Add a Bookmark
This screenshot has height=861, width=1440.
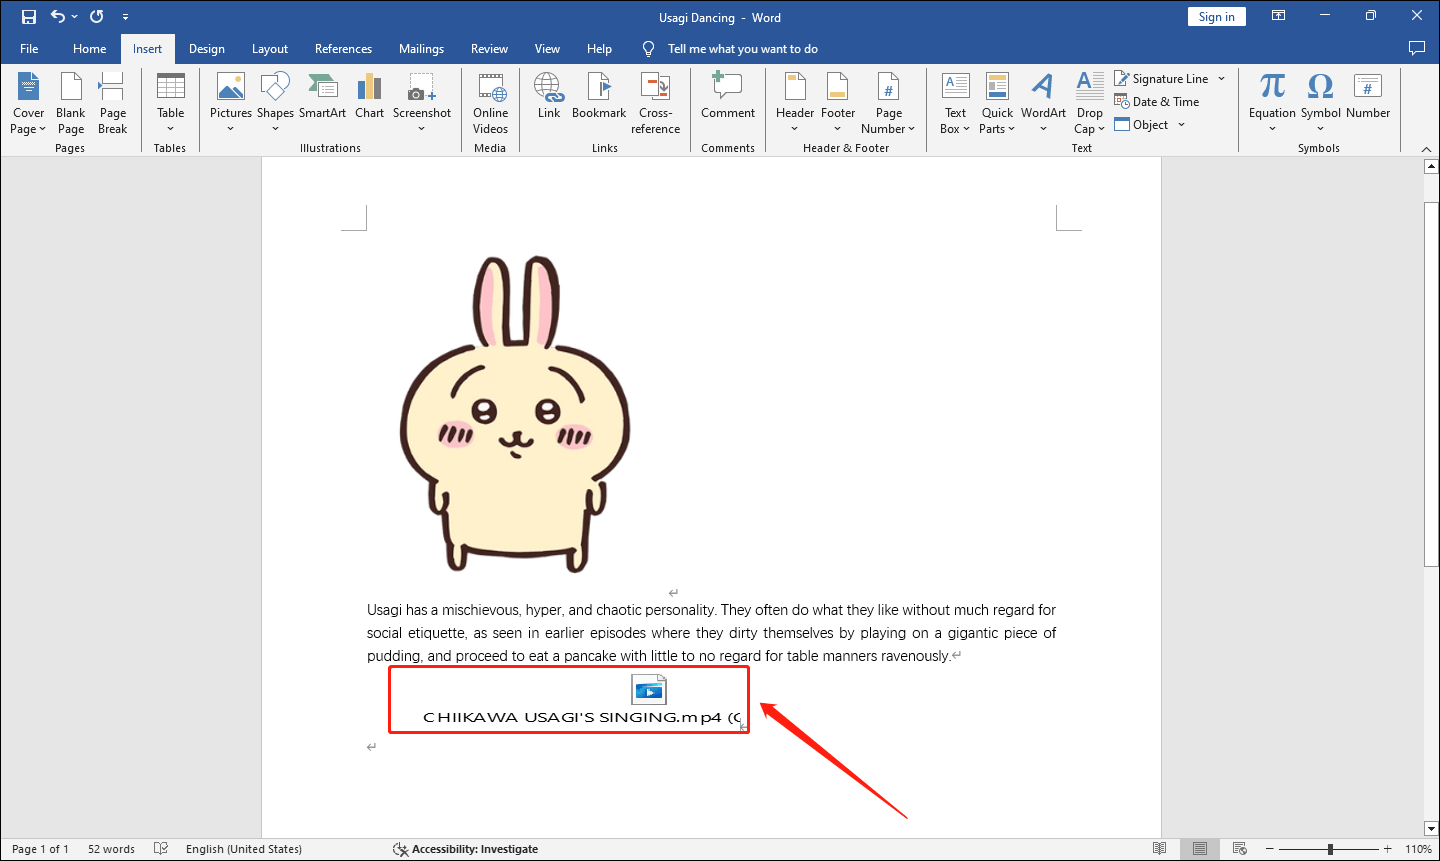click(x=599, y=96)
